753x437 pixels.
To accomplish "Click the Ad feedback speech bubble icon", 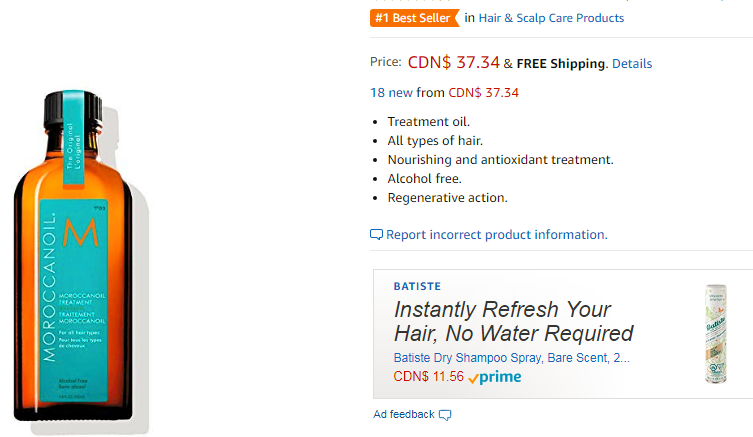I will coord(445,415).
